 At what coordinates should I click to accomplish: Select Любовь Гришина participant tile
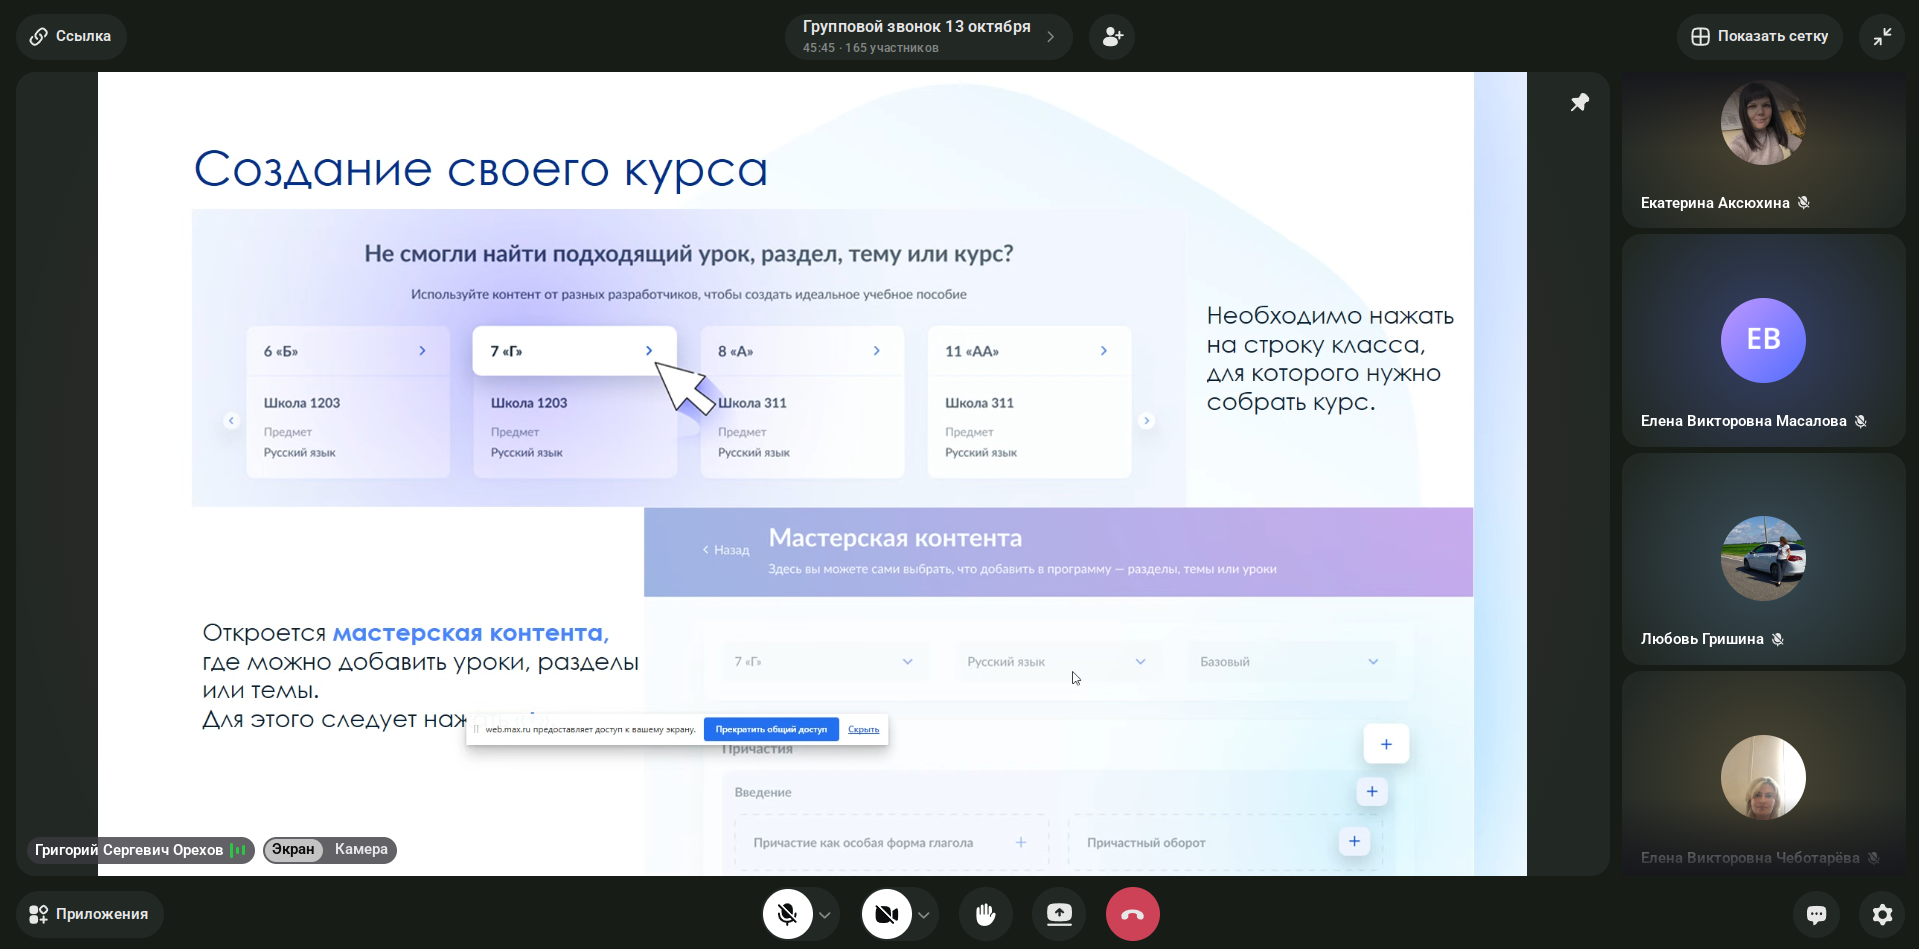[1762, 559]
